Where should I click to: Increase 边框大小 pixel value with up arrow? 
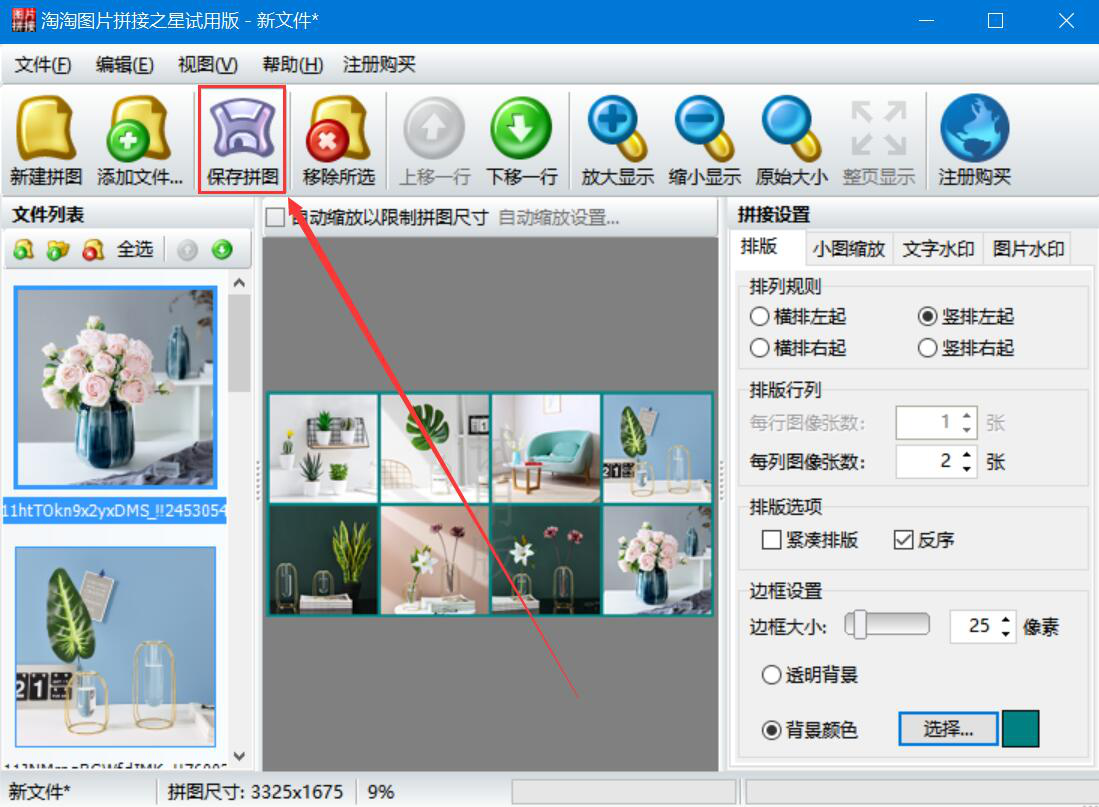1006,618
